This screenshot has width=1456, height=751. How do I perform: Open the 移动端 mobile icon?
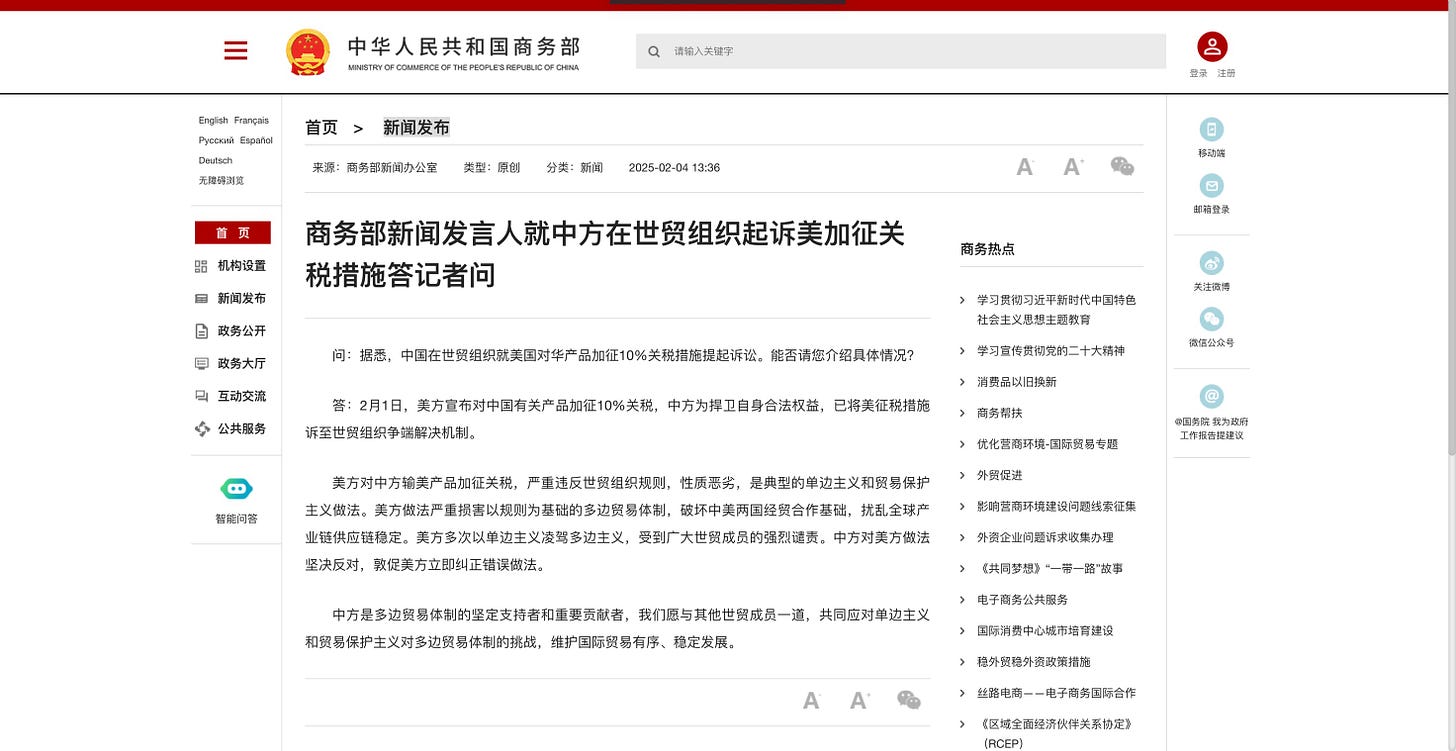click(x=1211, y=129)
